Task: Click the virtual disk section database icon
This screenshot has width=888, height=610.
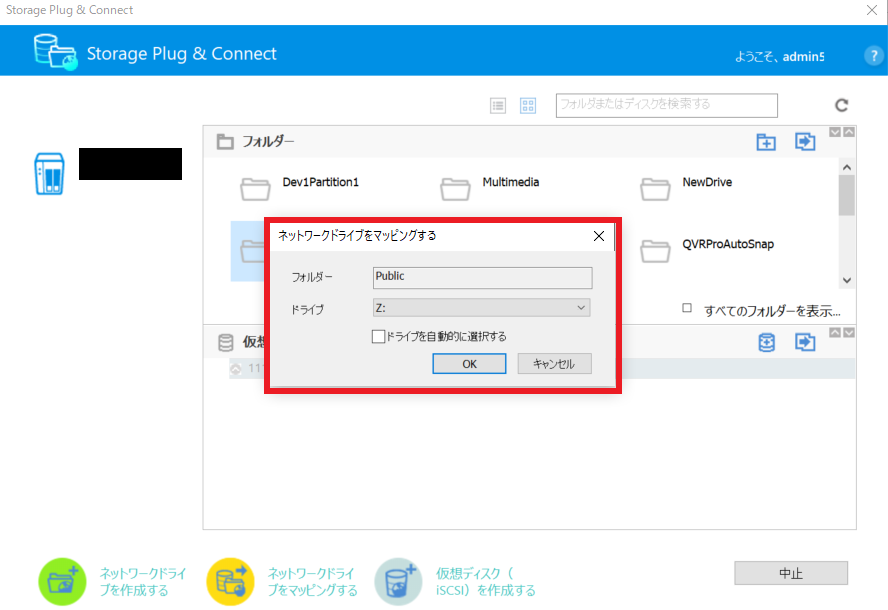Action: pyautogui.click(x=225, y=342)
